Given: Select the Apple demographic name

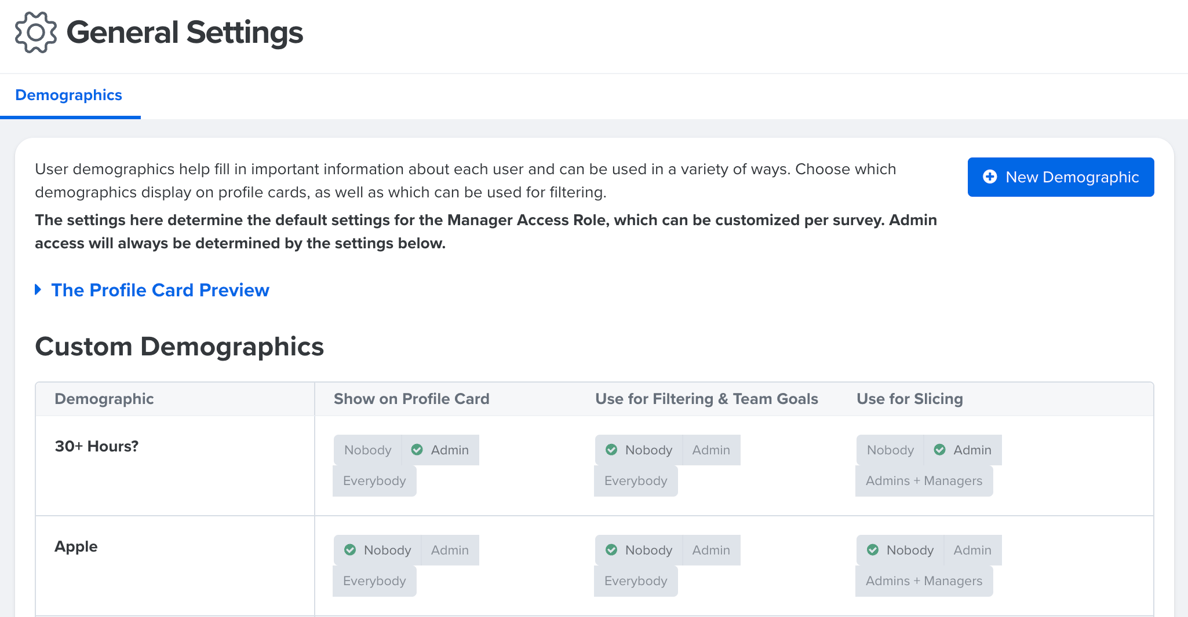Looking at the screenshot, I should point(76,546).
